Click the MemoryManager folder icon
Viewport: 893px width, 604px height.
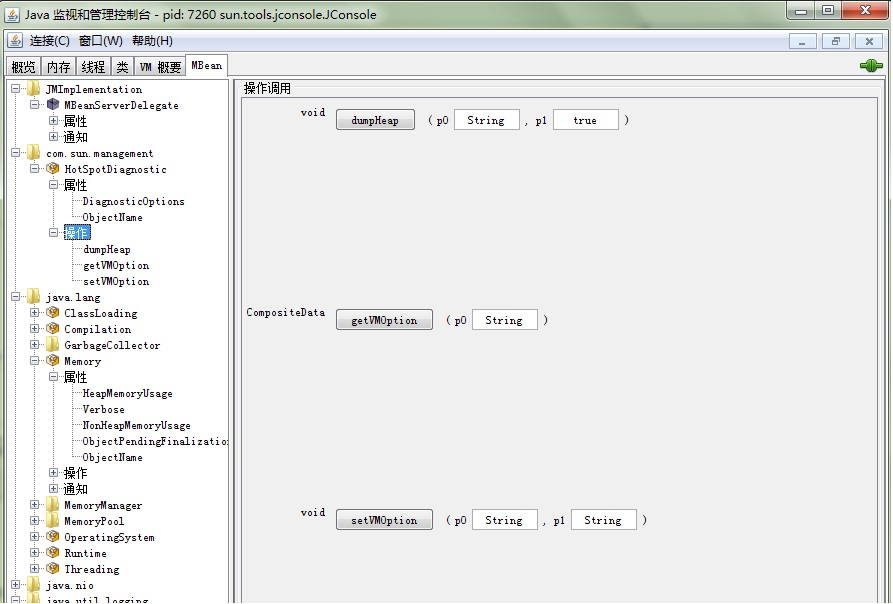tap(52, 504)
